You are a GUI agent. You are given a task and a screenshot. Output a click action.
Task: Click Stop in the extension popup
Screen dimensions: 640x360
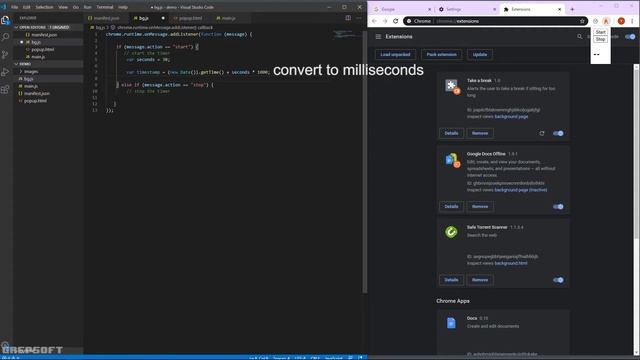[600, 39]
